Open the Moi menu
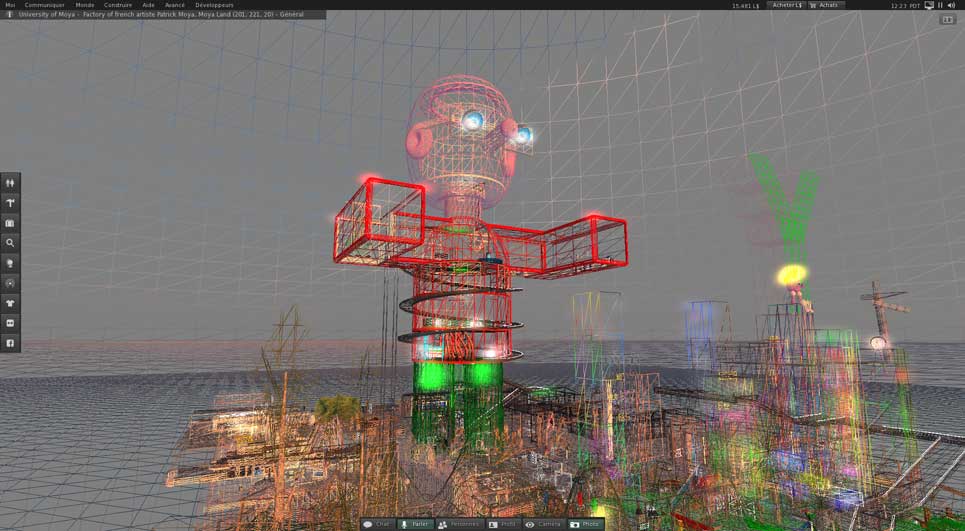 [10, 5]
